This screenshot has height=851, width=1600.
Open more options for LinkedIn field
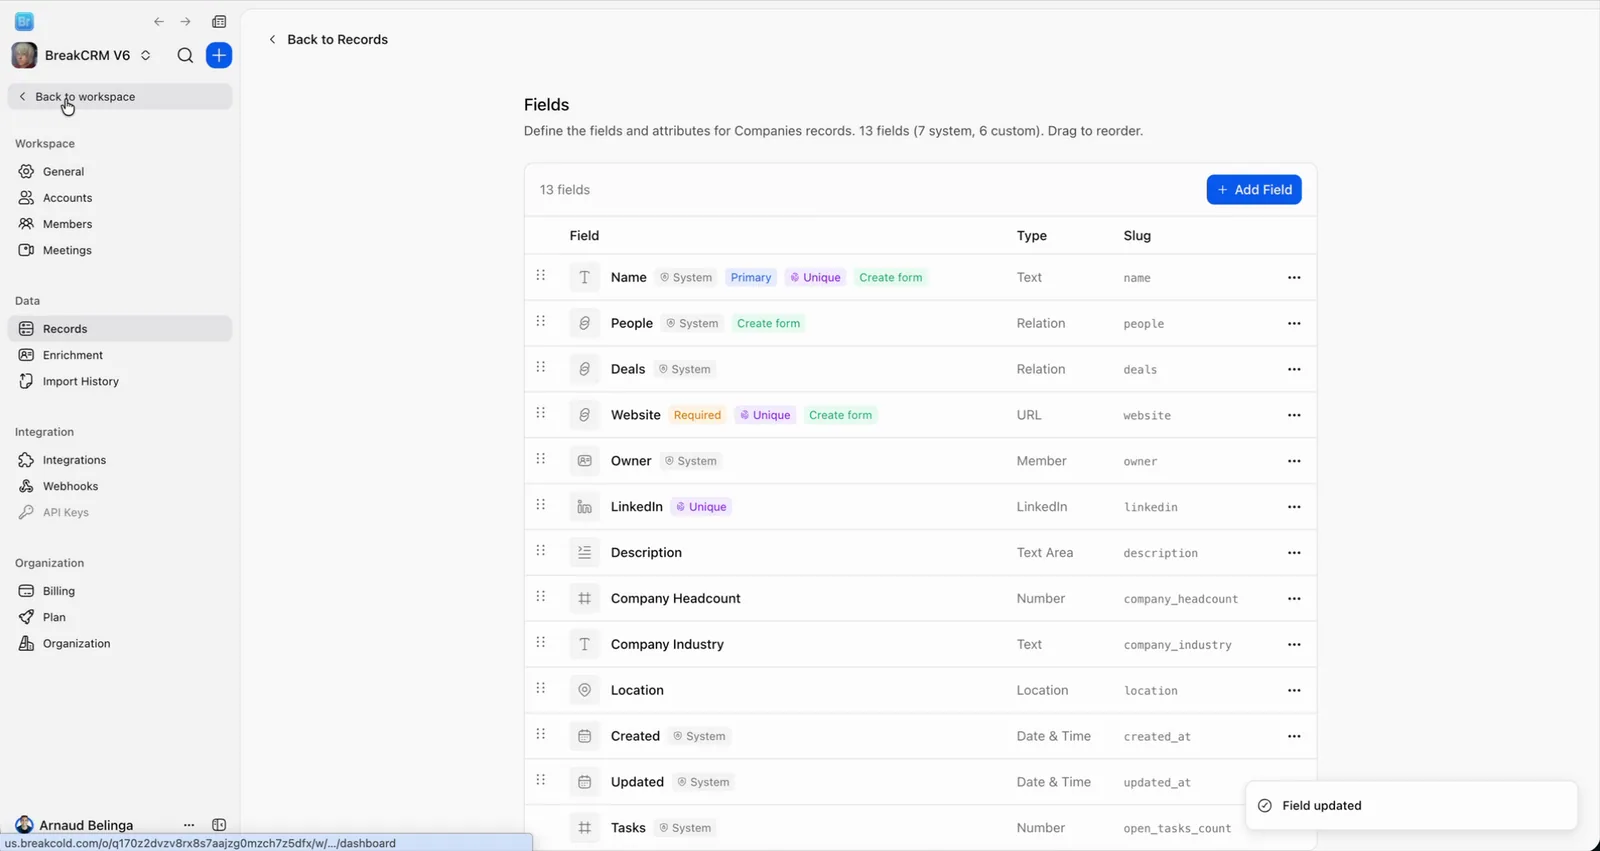[x=1294, y=507]
